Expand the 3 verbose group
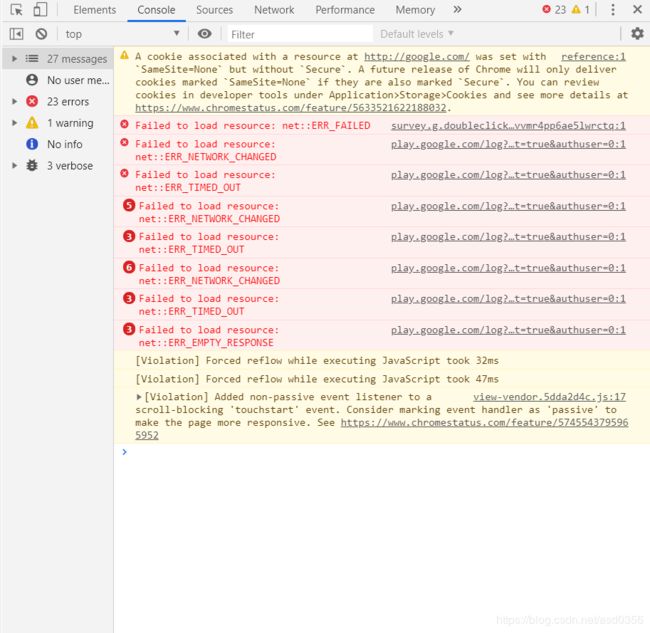Image resolution: width=650 pixels, height=633 pixels. (x=15, y=166)
